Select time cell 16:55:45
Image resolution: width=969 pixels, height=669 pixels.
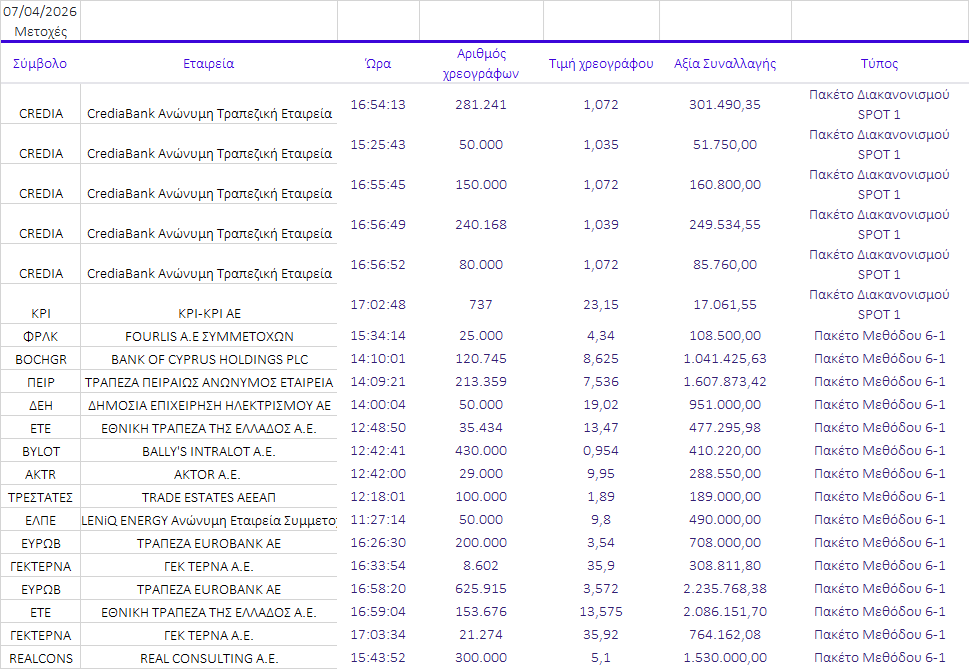[378, 185]
